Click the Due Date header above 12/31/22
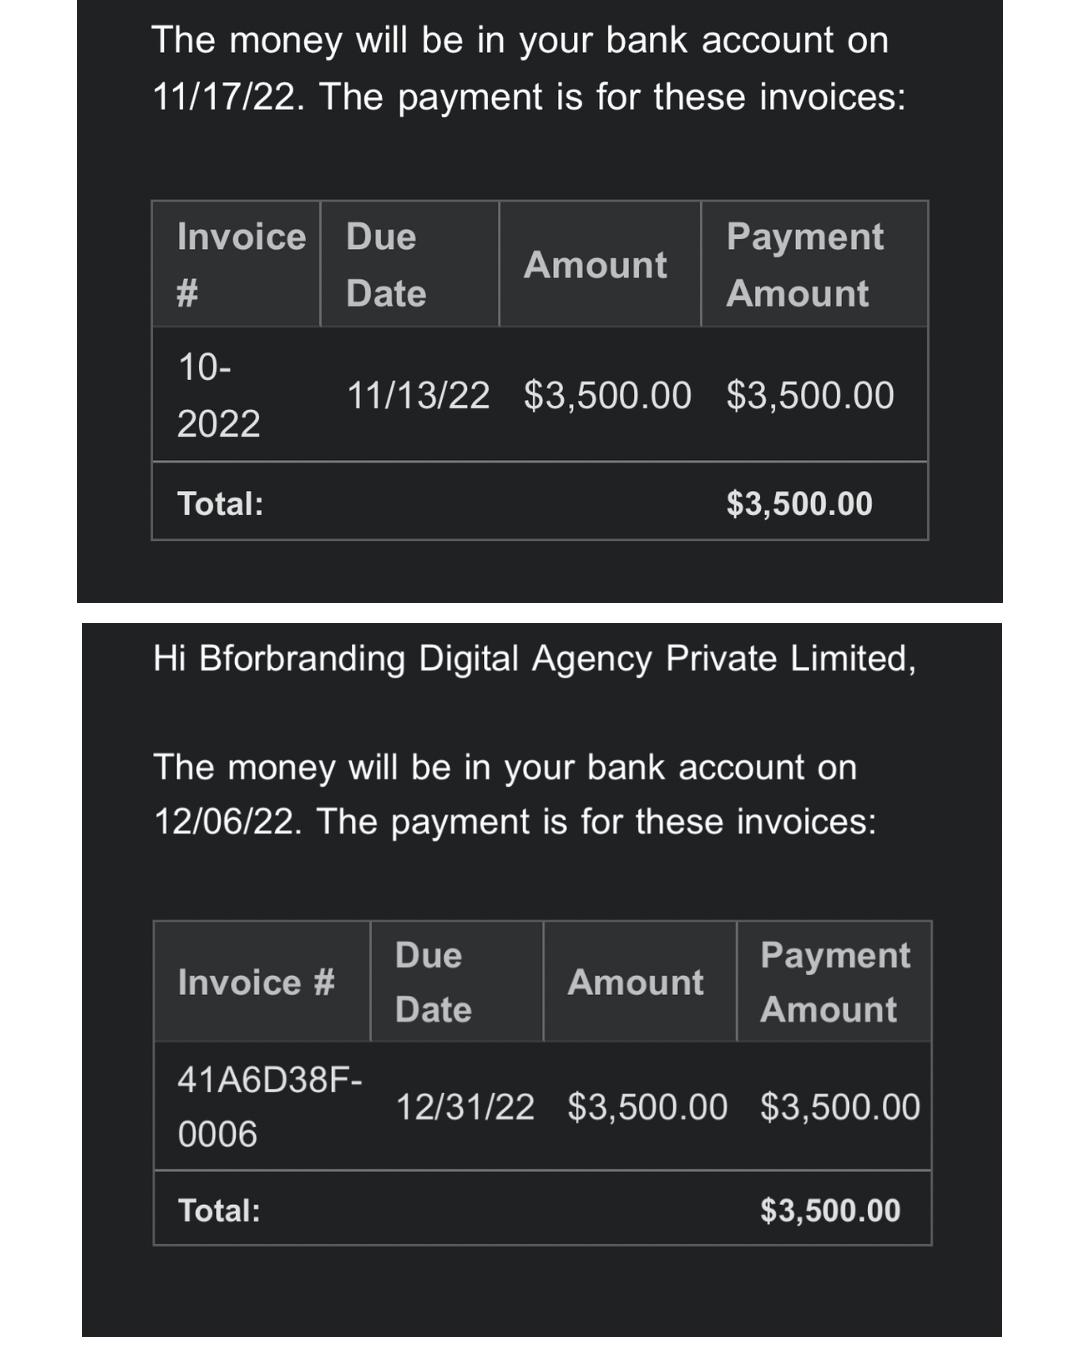Viewport: 1080px width, 1350px height. pyautogui.click(x=433, y=982)
